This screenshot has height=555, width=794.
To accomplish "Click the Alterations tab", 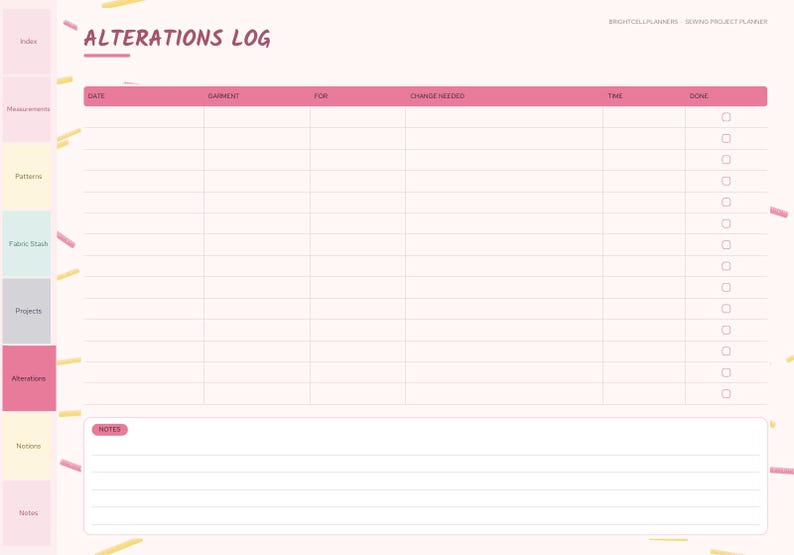I will 29,378.
